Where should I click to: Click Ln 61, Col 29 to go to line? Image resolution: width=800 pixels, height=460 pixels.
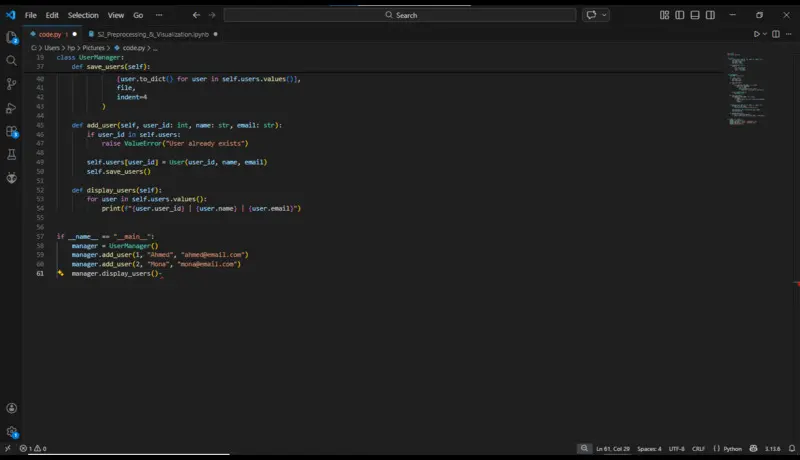click(613, 449)
